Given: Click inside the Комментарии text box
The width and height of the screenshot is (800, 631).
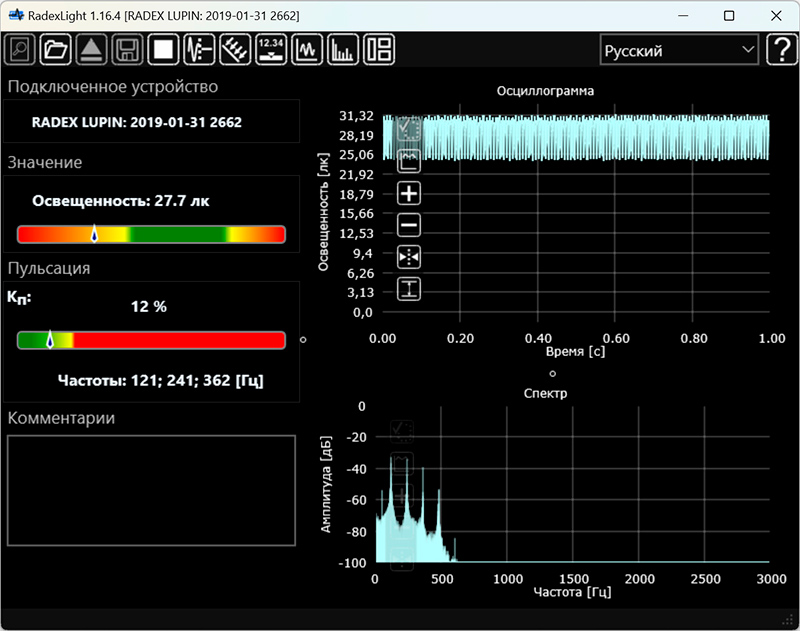Looking at the screenshot, I should (x=151, y=490).
